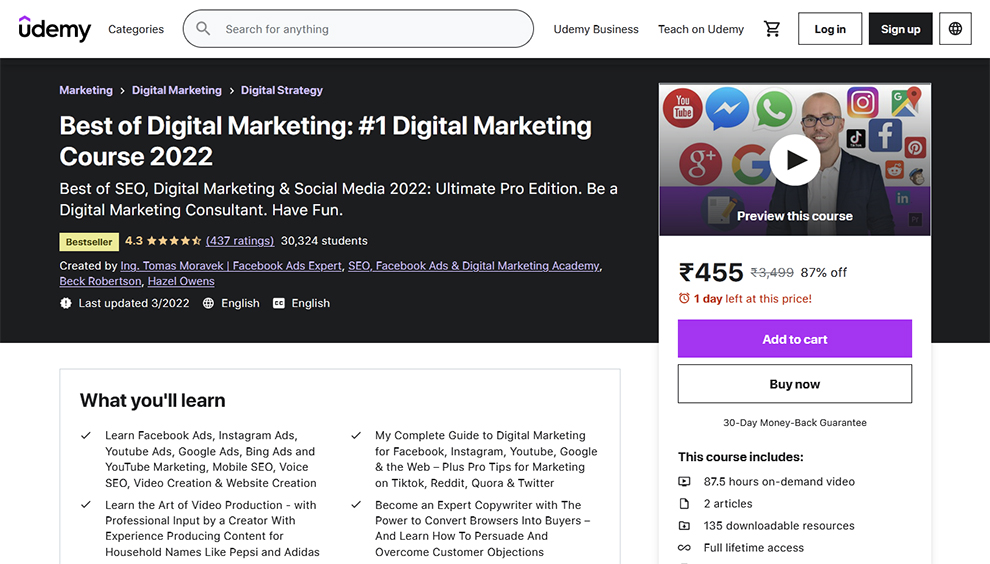Screen dimensions: 990x564
Task: Click the Facebook icon in preview thumbnail
Action: tap(885, 135)
